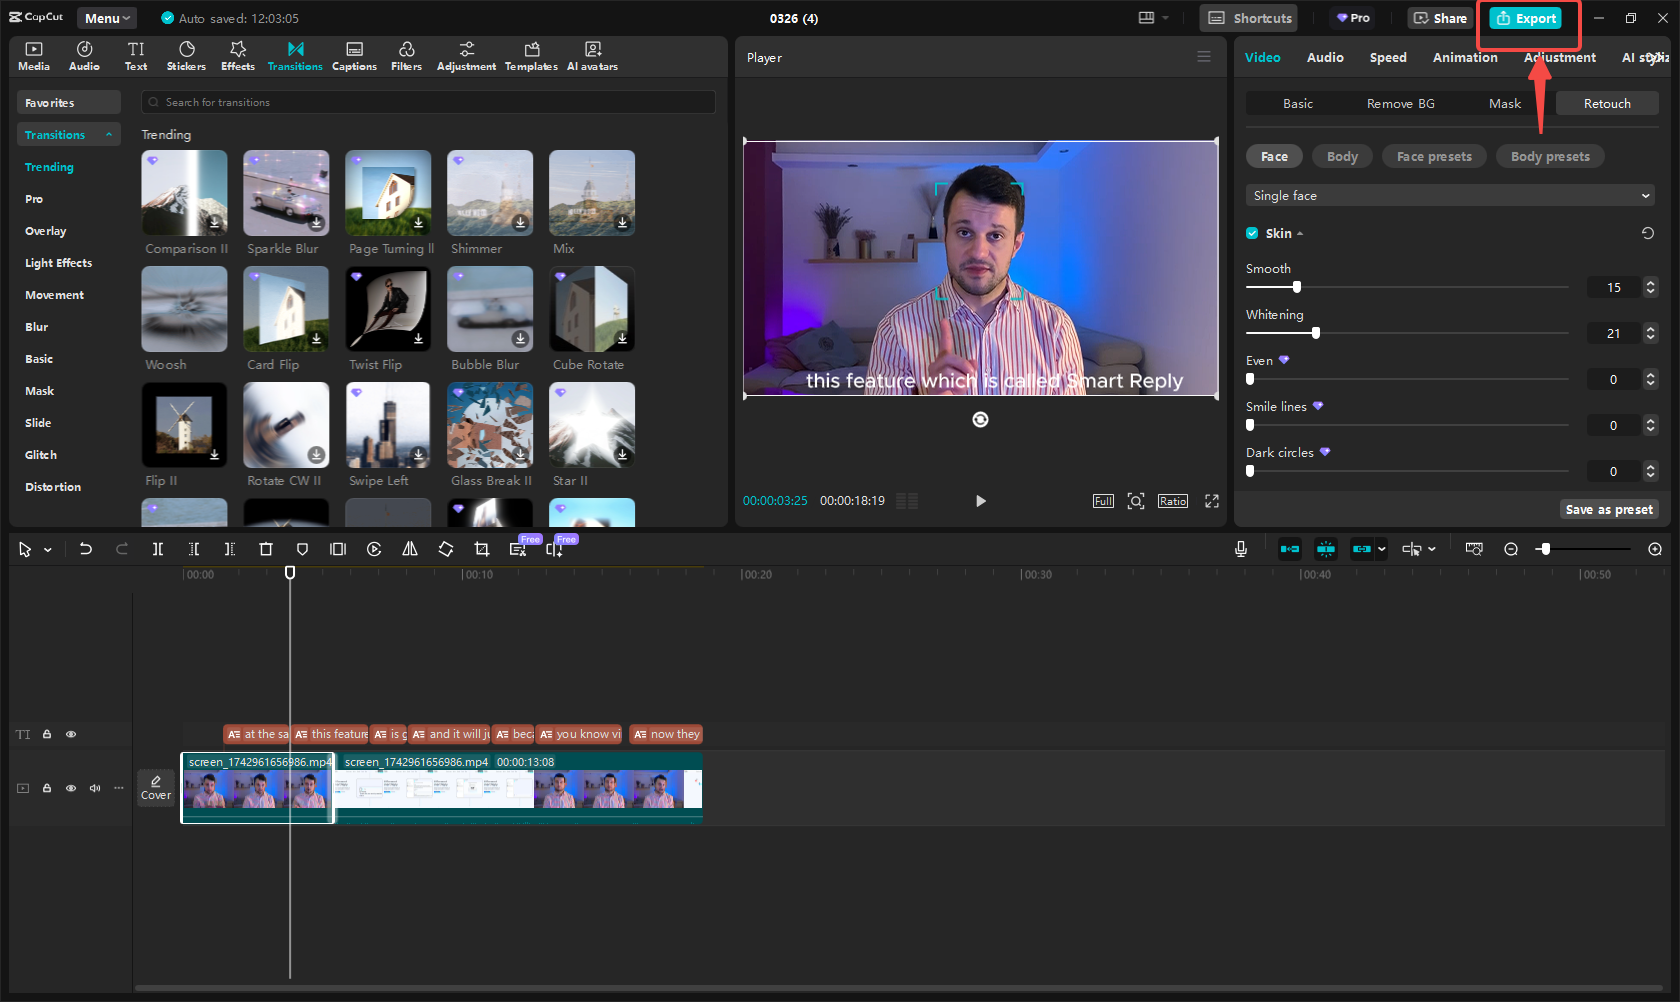
Task: Expand the Menu dropdown
Action: 107,18
